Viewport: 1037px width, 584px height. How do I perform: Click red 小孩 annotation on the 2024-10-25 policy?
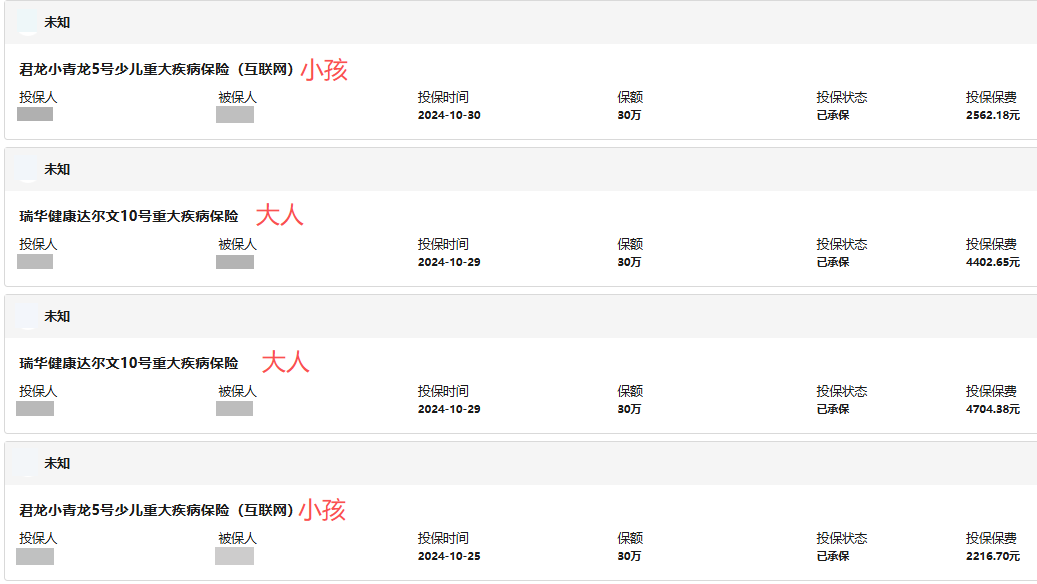point(323,510)
